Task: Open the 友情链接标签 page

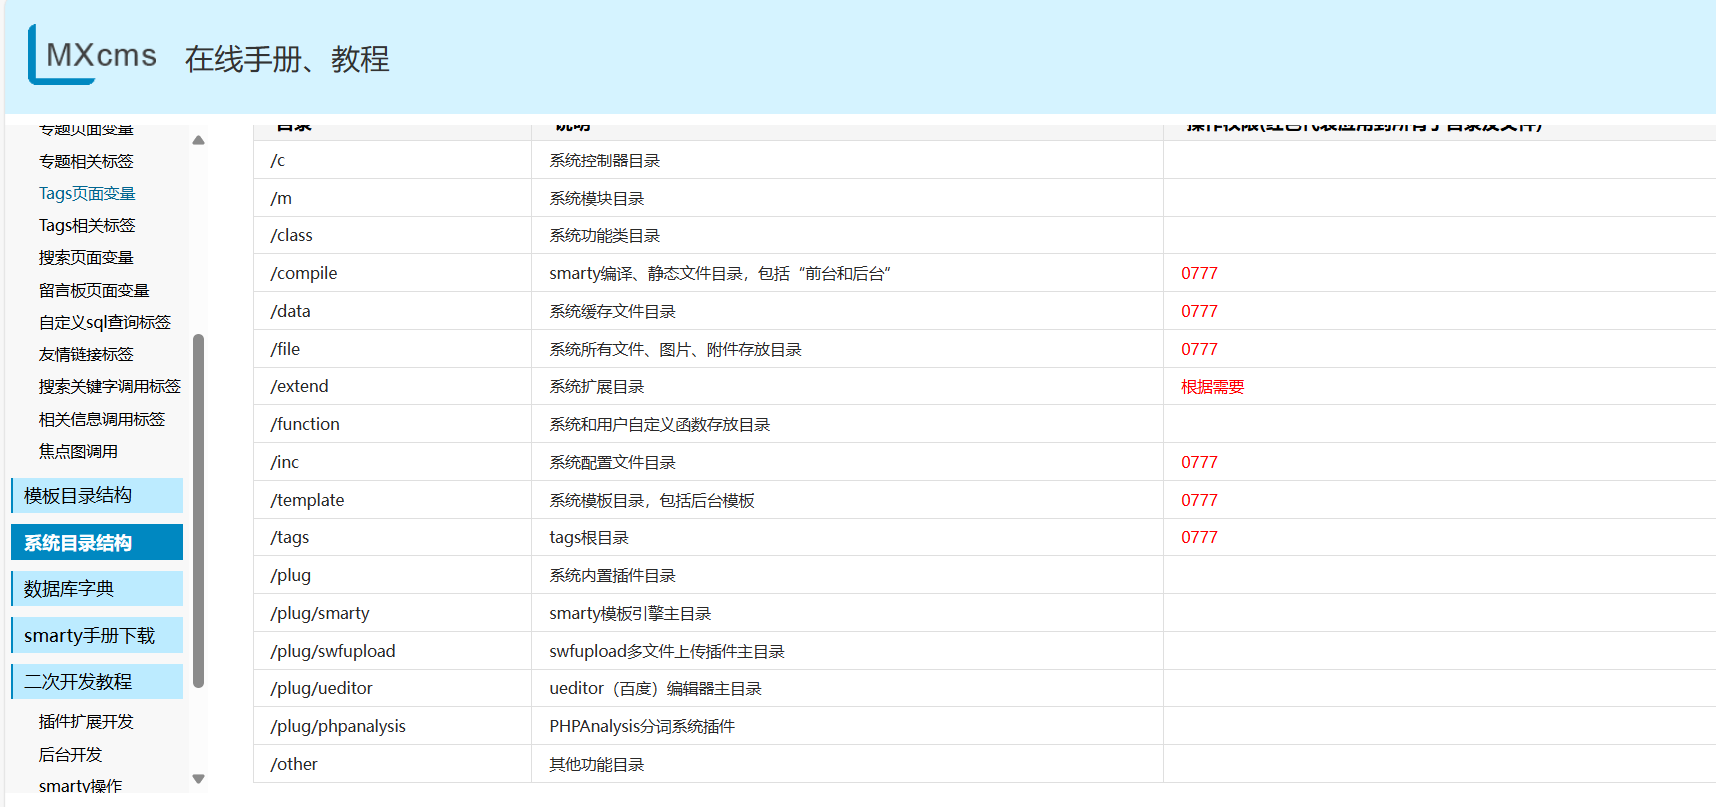Action: 86,354
